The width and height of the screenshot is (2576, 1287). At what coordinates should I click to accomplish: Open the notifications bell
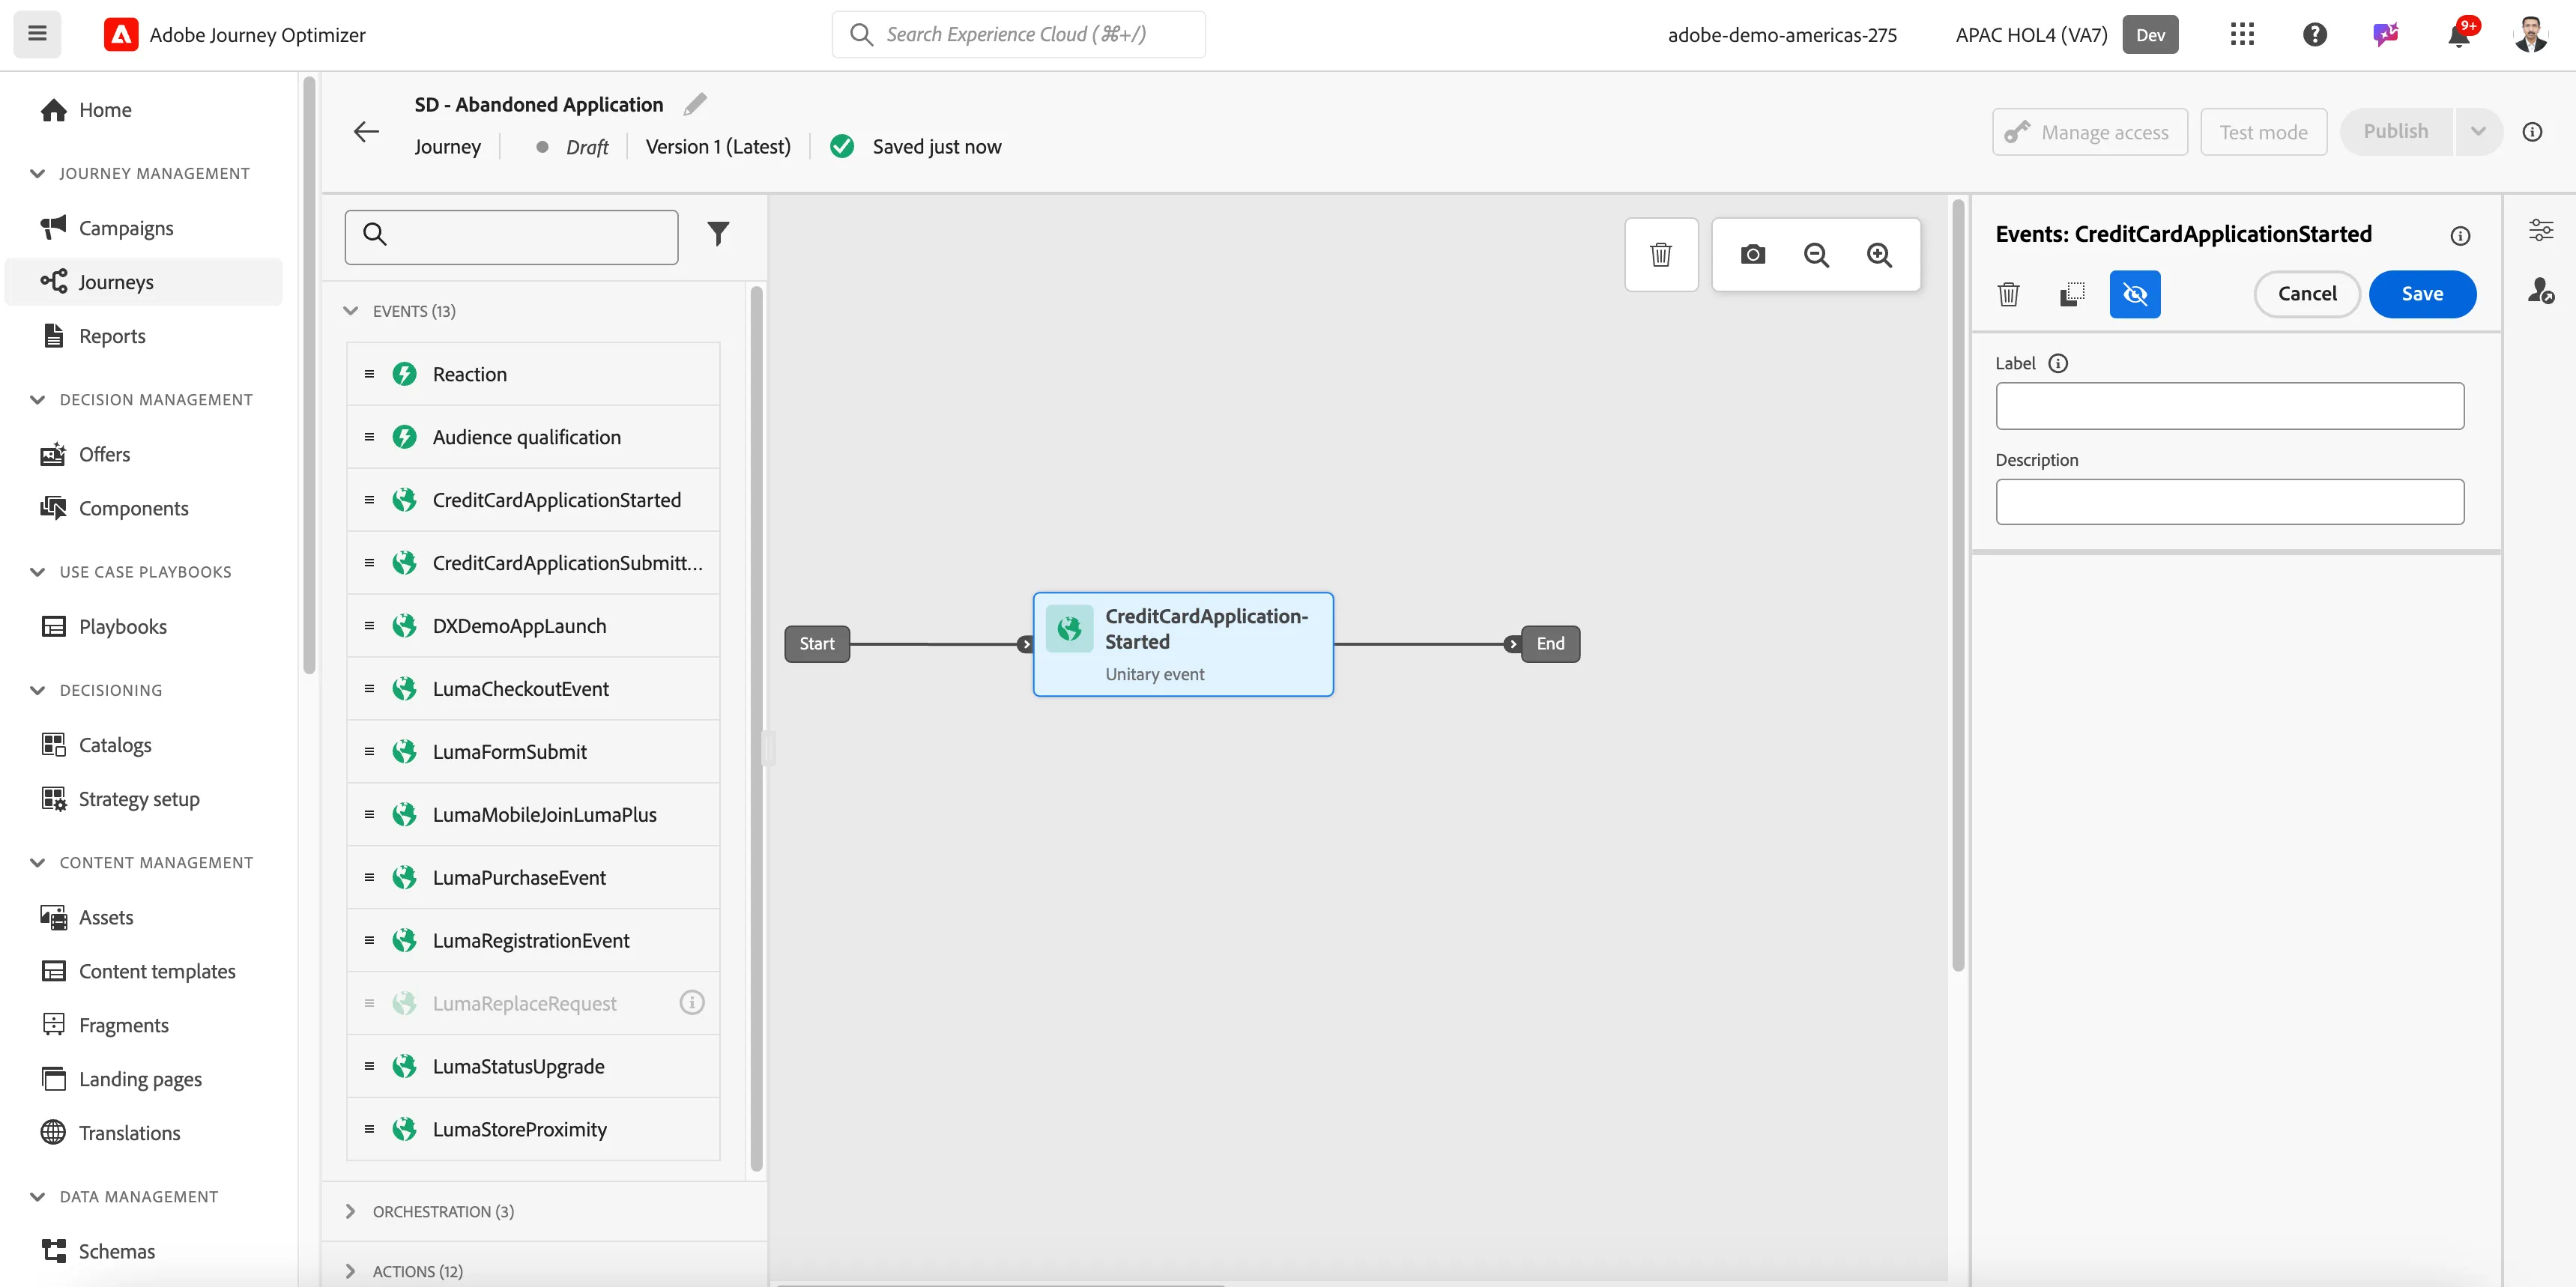coord(2459,35)
